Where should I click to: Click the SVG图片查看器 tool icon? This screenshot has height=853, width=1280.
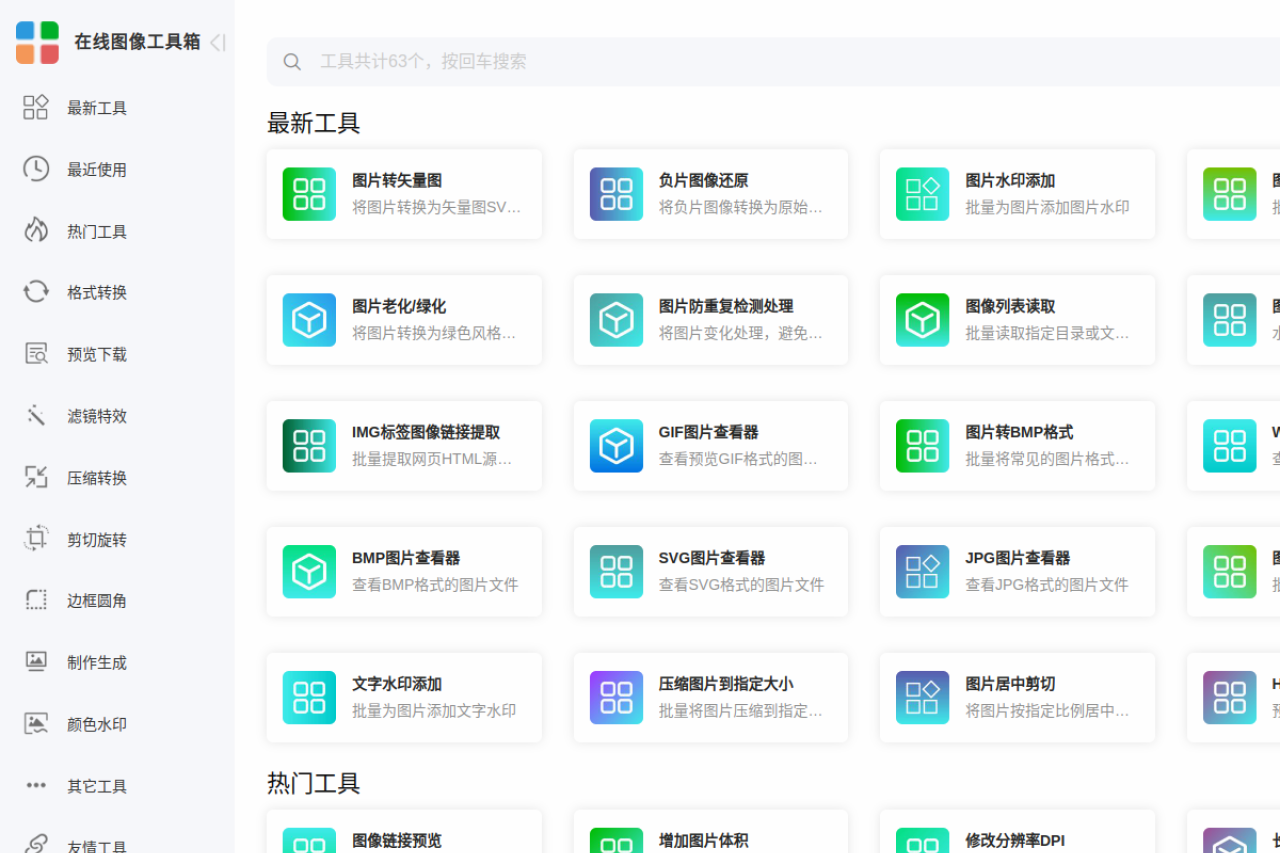pos(616,572)
